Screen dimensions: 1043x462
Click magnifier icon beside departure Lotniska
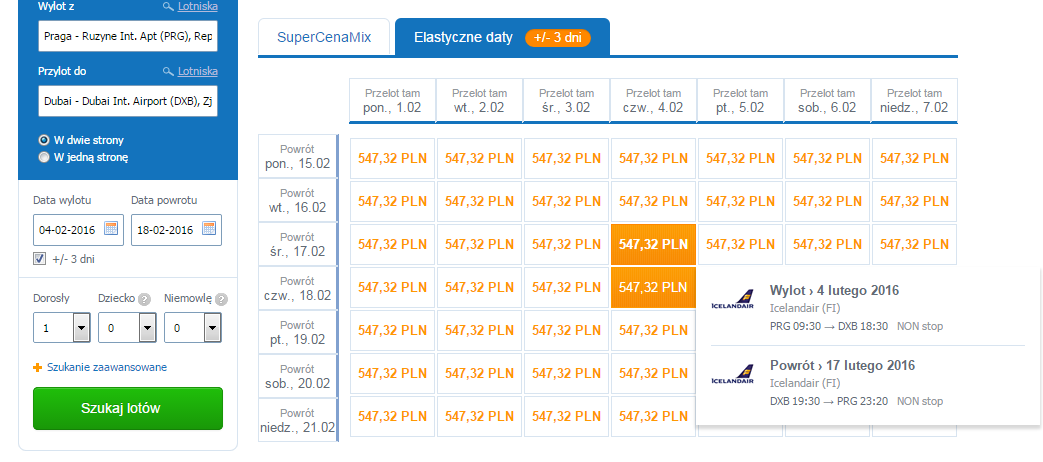[x=168, y=7]
